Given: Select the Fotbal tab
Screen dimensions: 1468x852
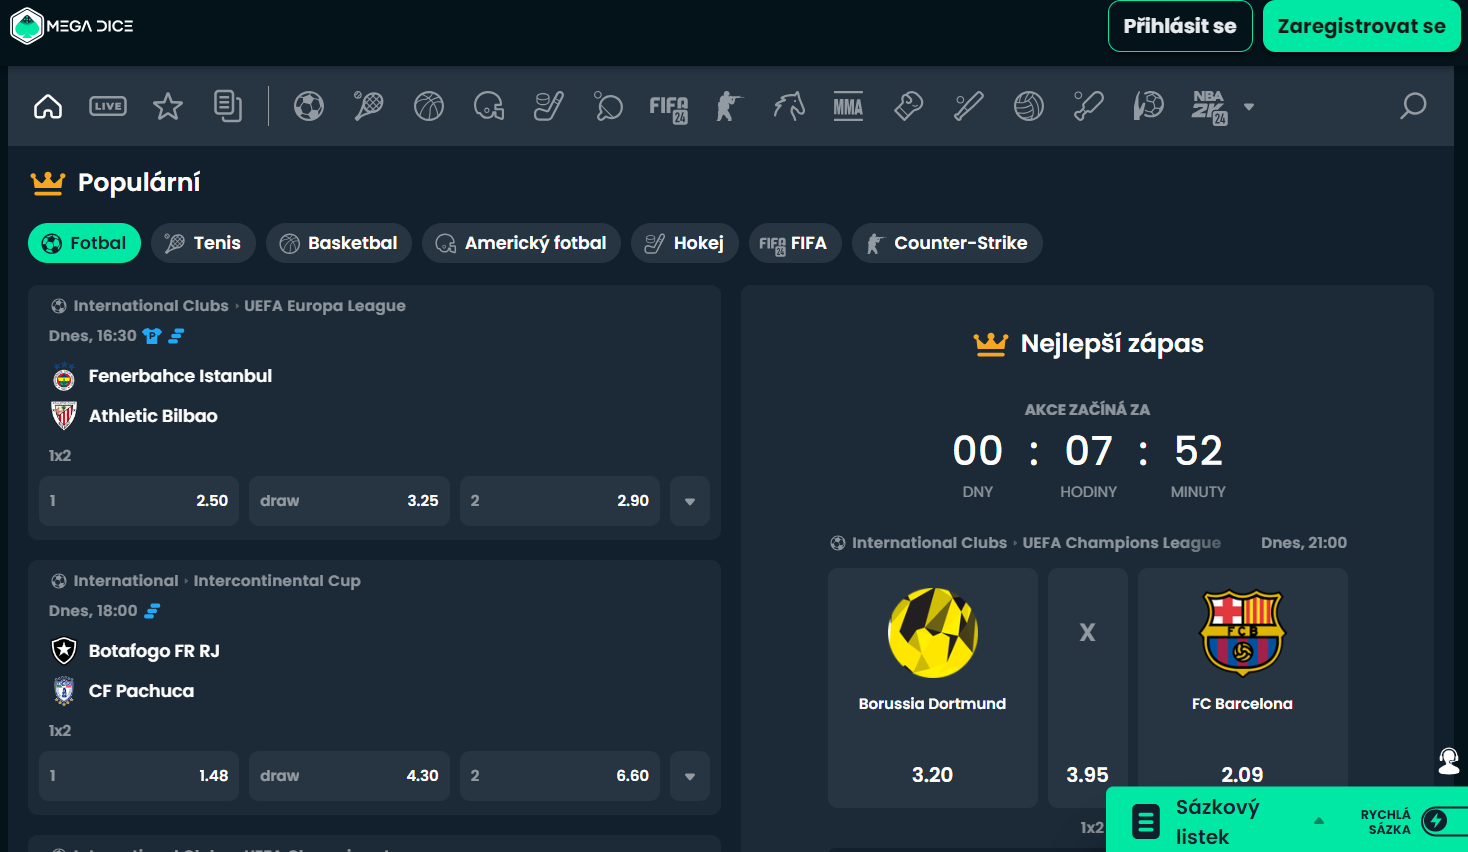Looking at the screenshot, I should click(x=84, y=243).
